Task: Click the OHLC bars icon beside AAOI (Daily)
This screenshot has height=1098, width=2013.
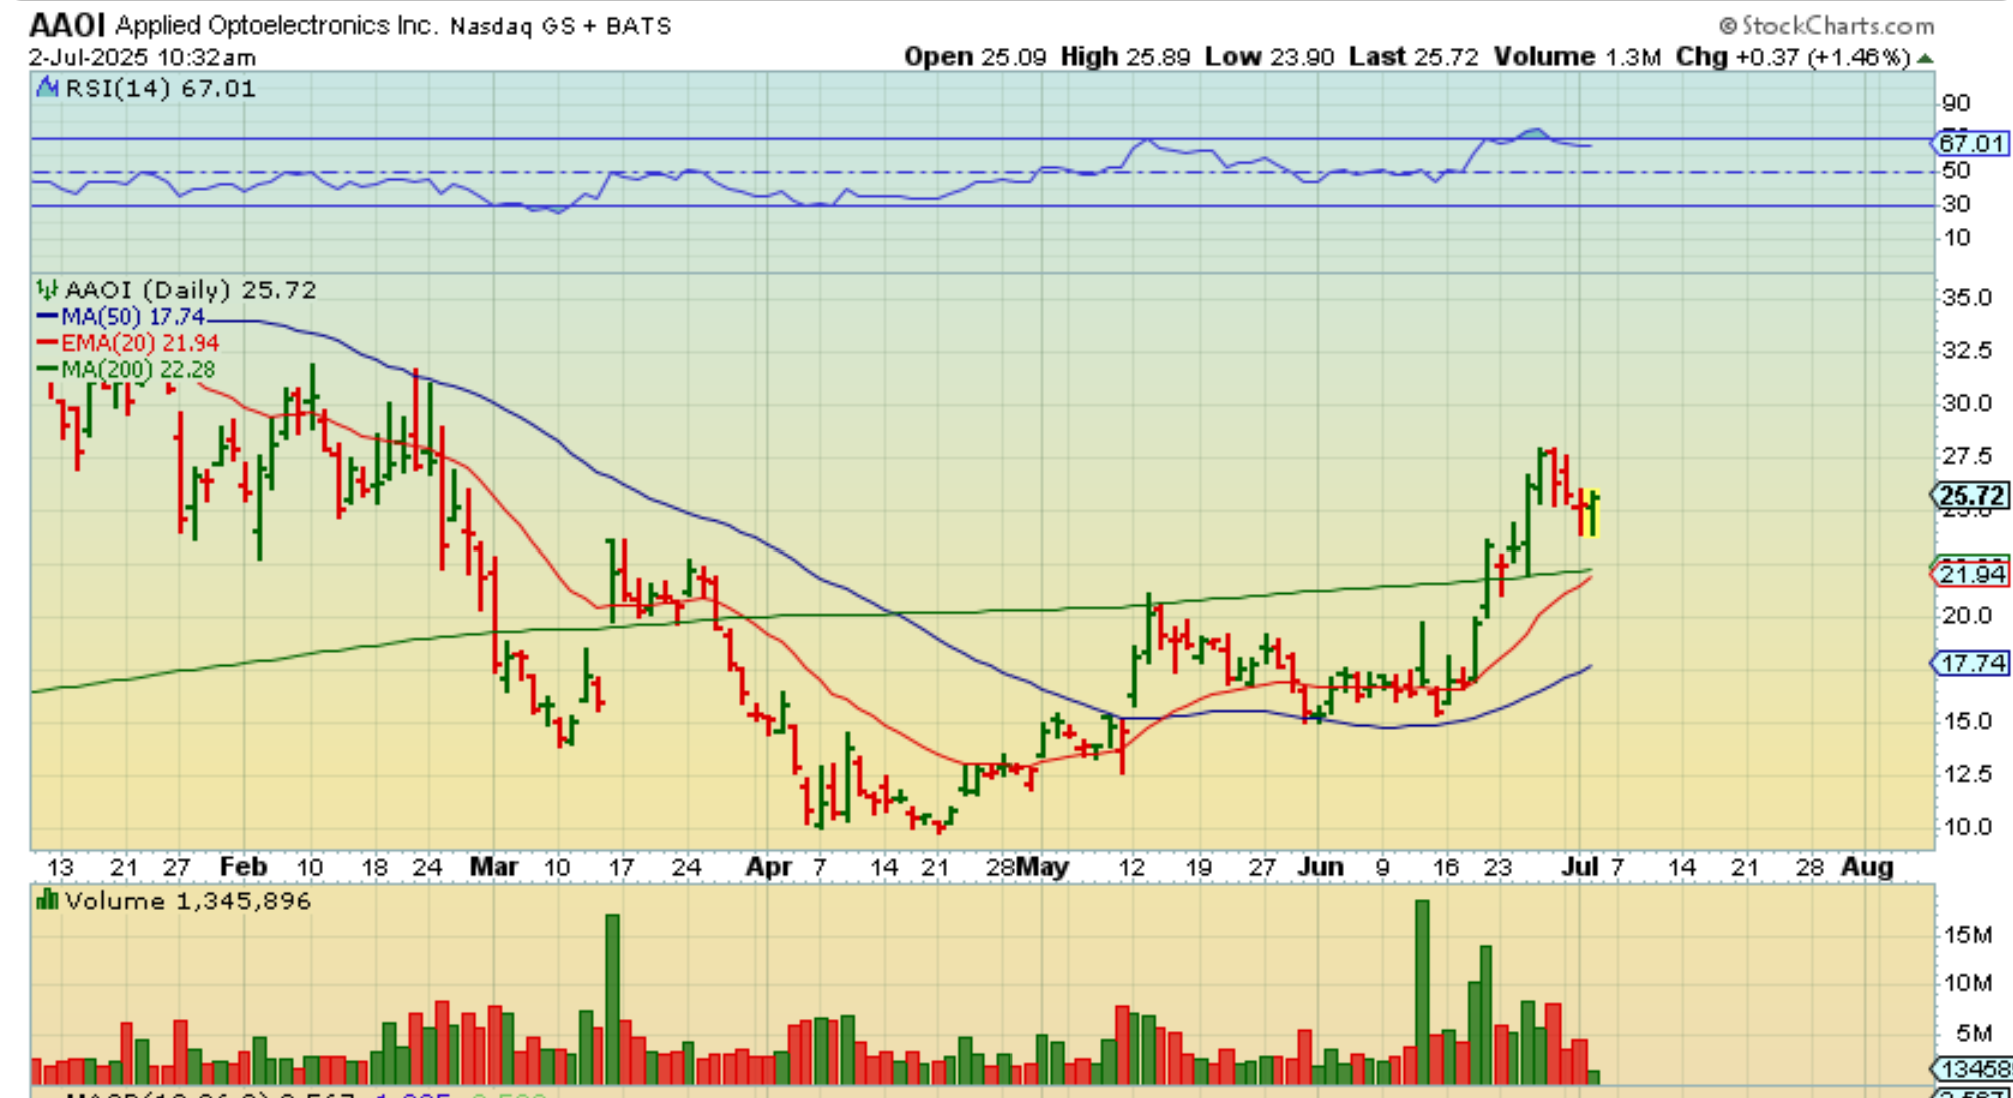Action: (47, 290)
